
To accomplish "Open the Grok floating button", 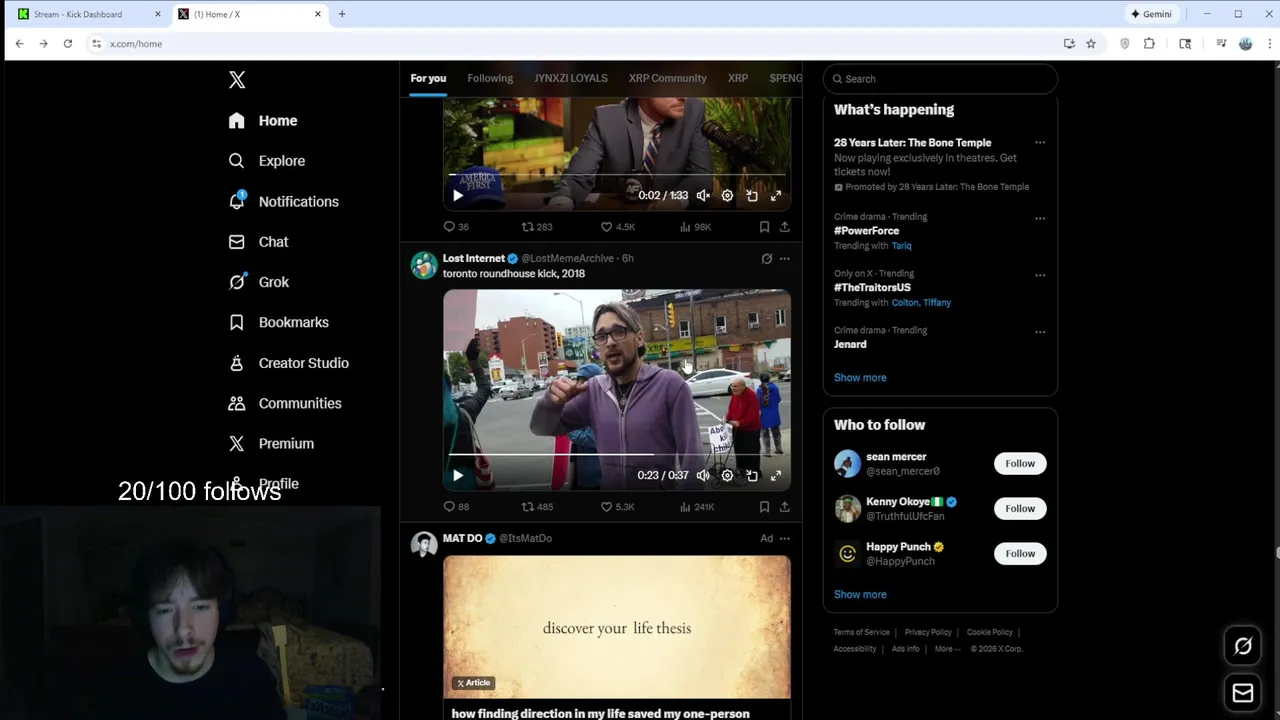I will (x=1243, y=647).
